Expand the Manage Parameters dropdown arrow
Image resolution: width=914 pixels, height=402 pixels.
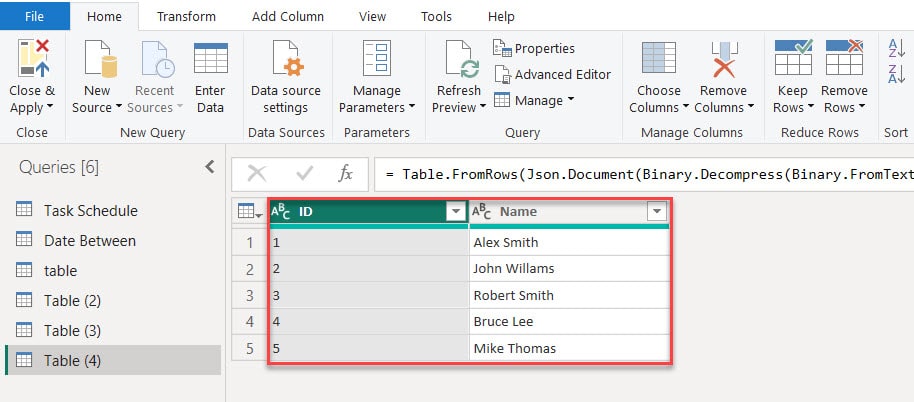[x=412, y=107]
